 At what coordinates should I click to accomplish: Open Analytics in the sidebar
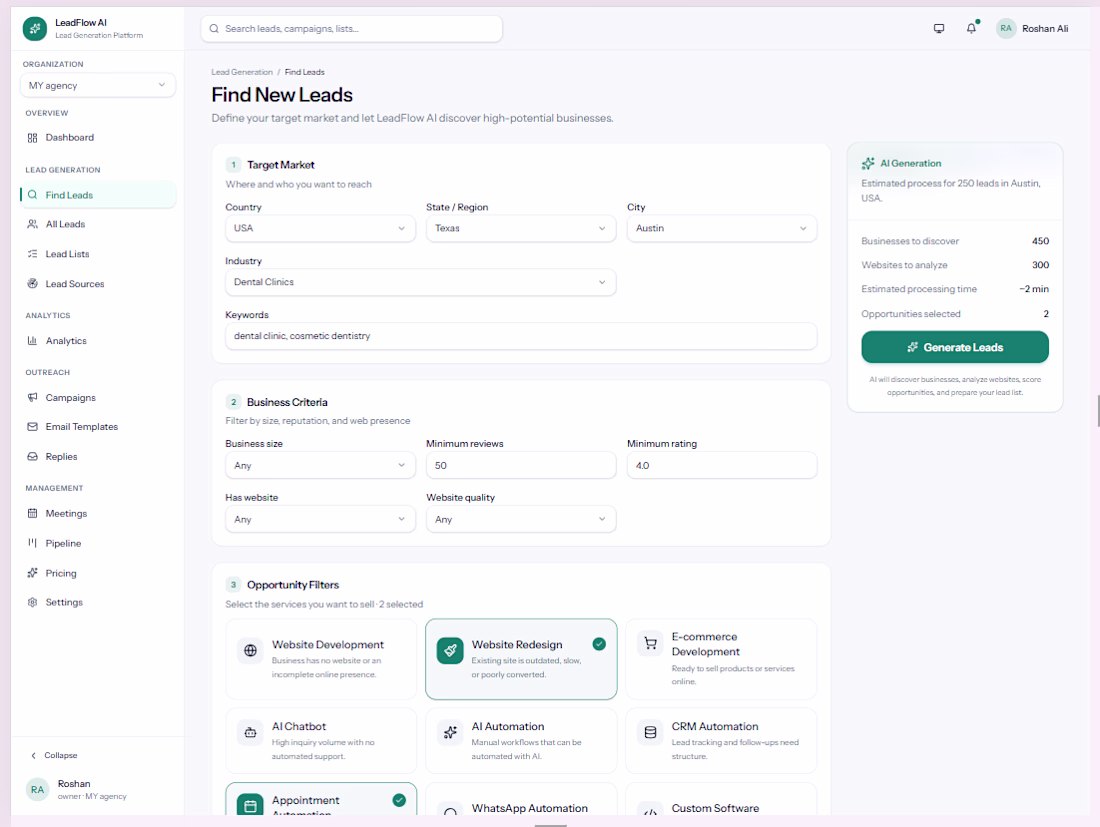coord(98,341)
